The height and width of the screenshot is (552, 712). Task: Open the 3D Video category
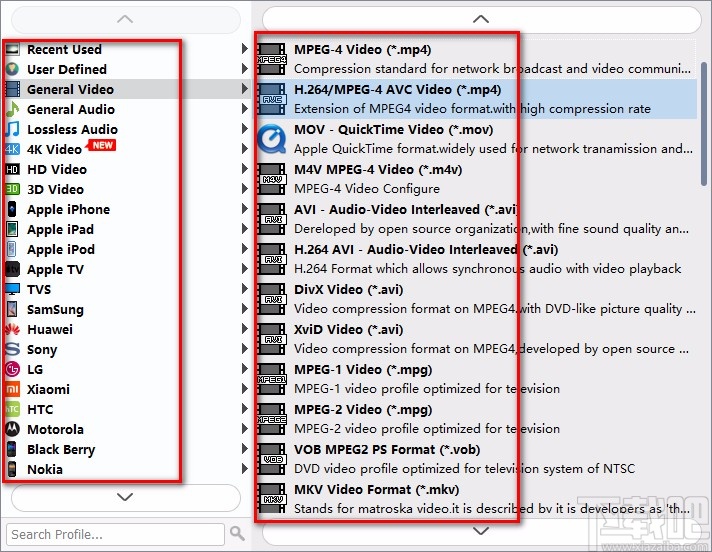point(127,189)
